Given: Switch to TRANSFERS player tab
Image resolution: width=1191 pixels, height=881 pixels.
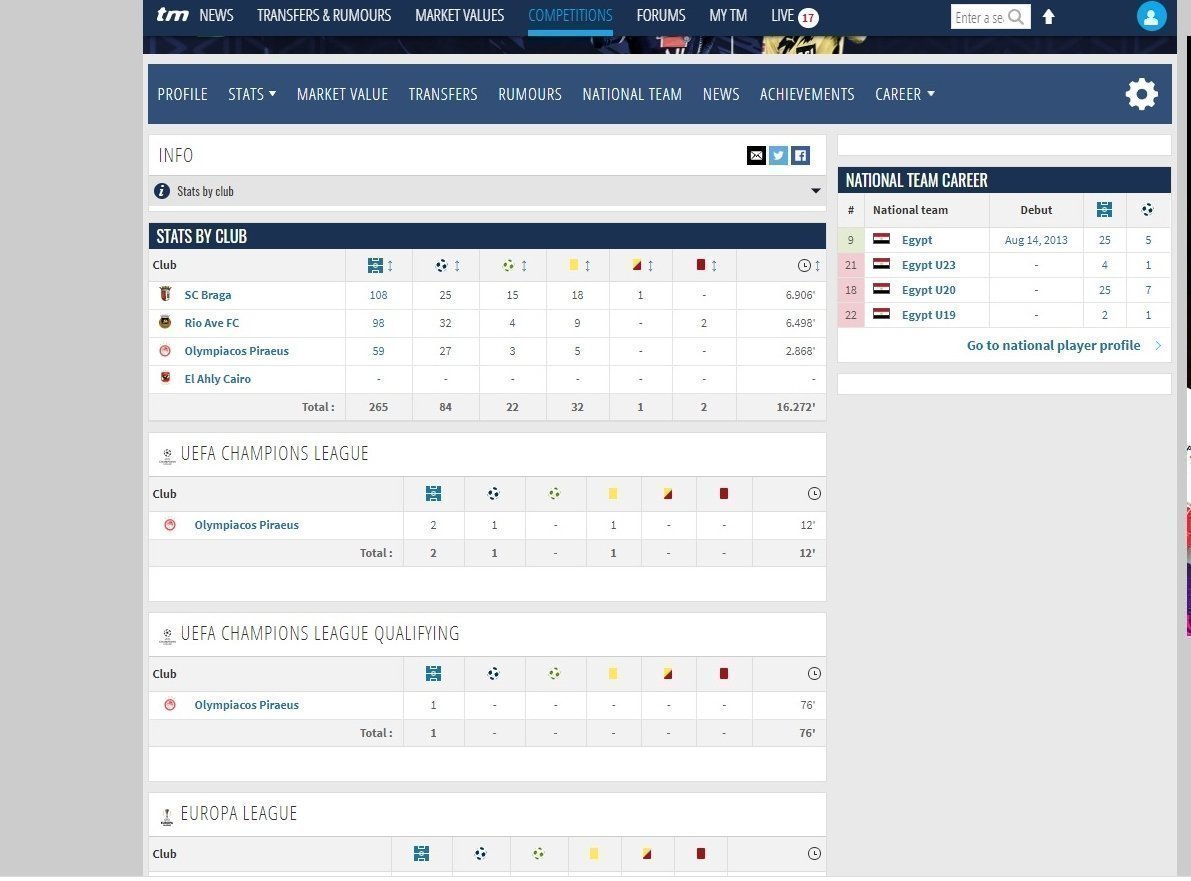Looking at the screenshot, I should 443,94.
